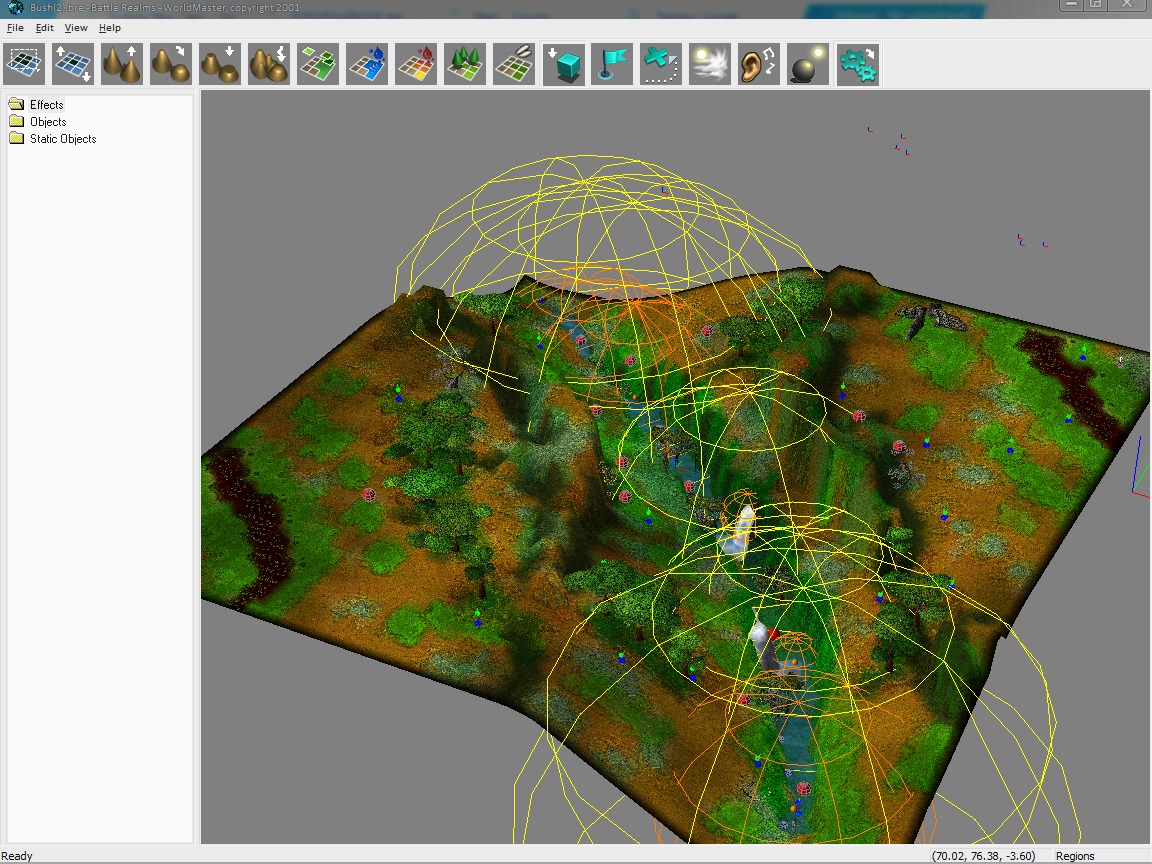Select the trees placement tool

pos(465,64)
